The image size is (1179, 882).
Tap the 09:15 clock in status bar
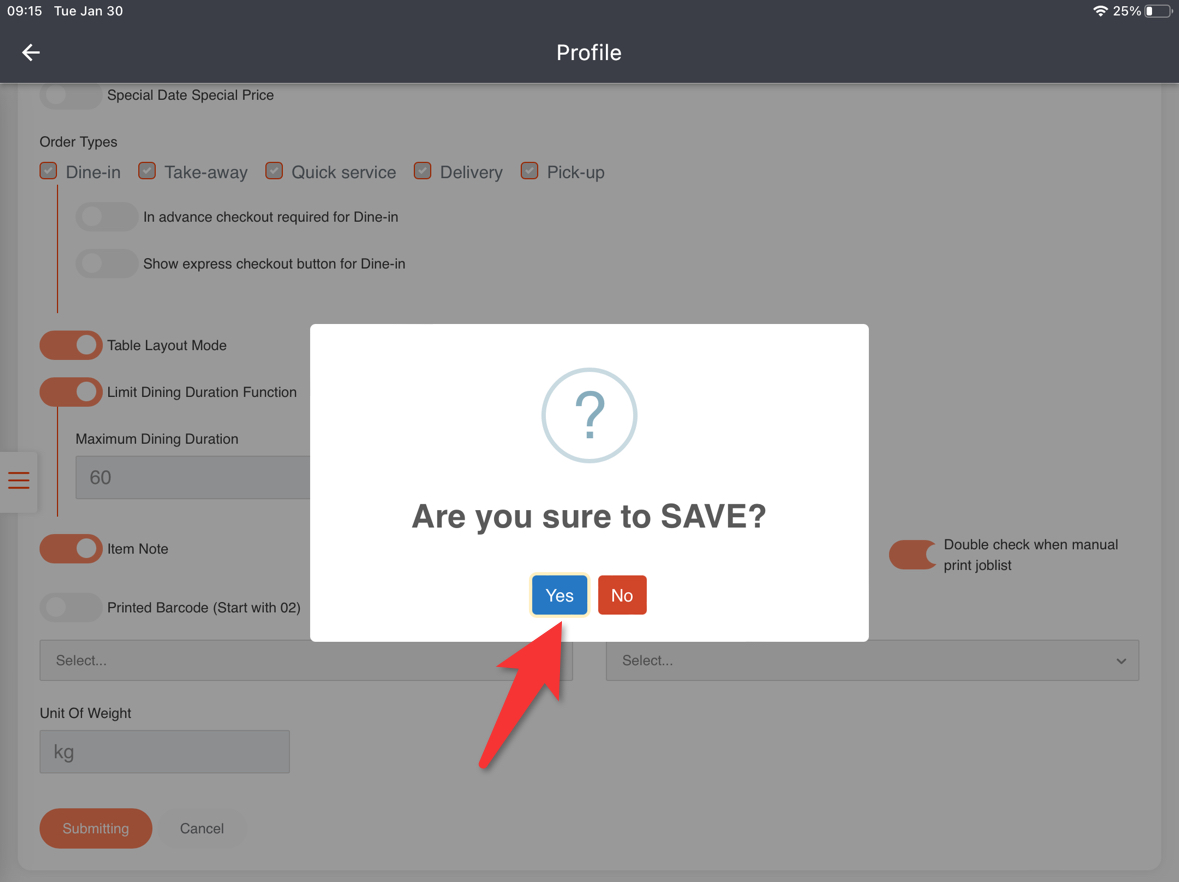coord(25,11)
